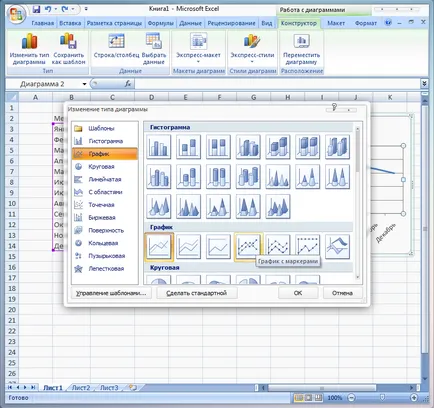This screenshot has height=408, width=434.
Task: Click the dialog gallery scrollbar down arrow
Action: point(358,277)
